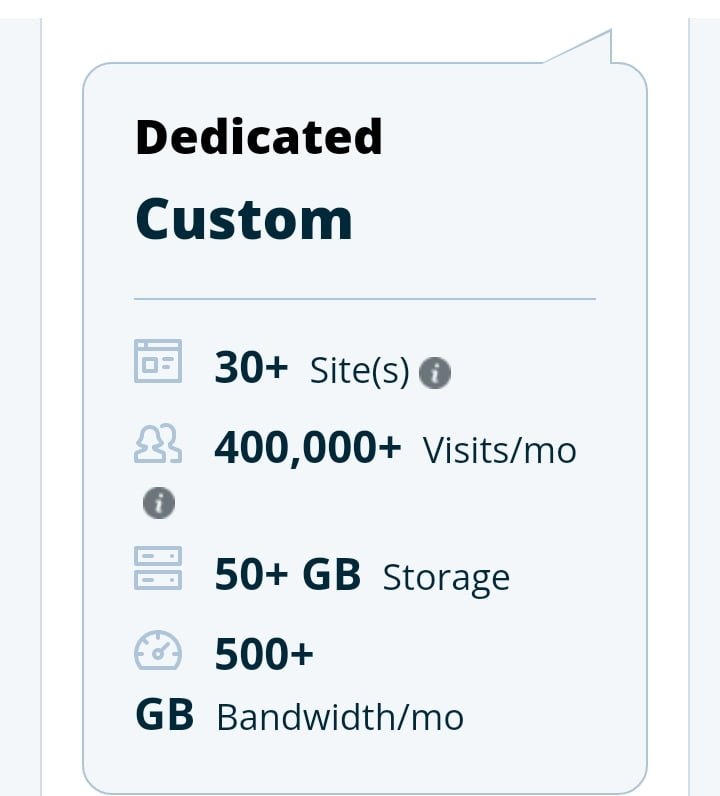This screenshot has width=720, height=796.
Task: Click the browser window sites icon
Action: coord(158,362)
